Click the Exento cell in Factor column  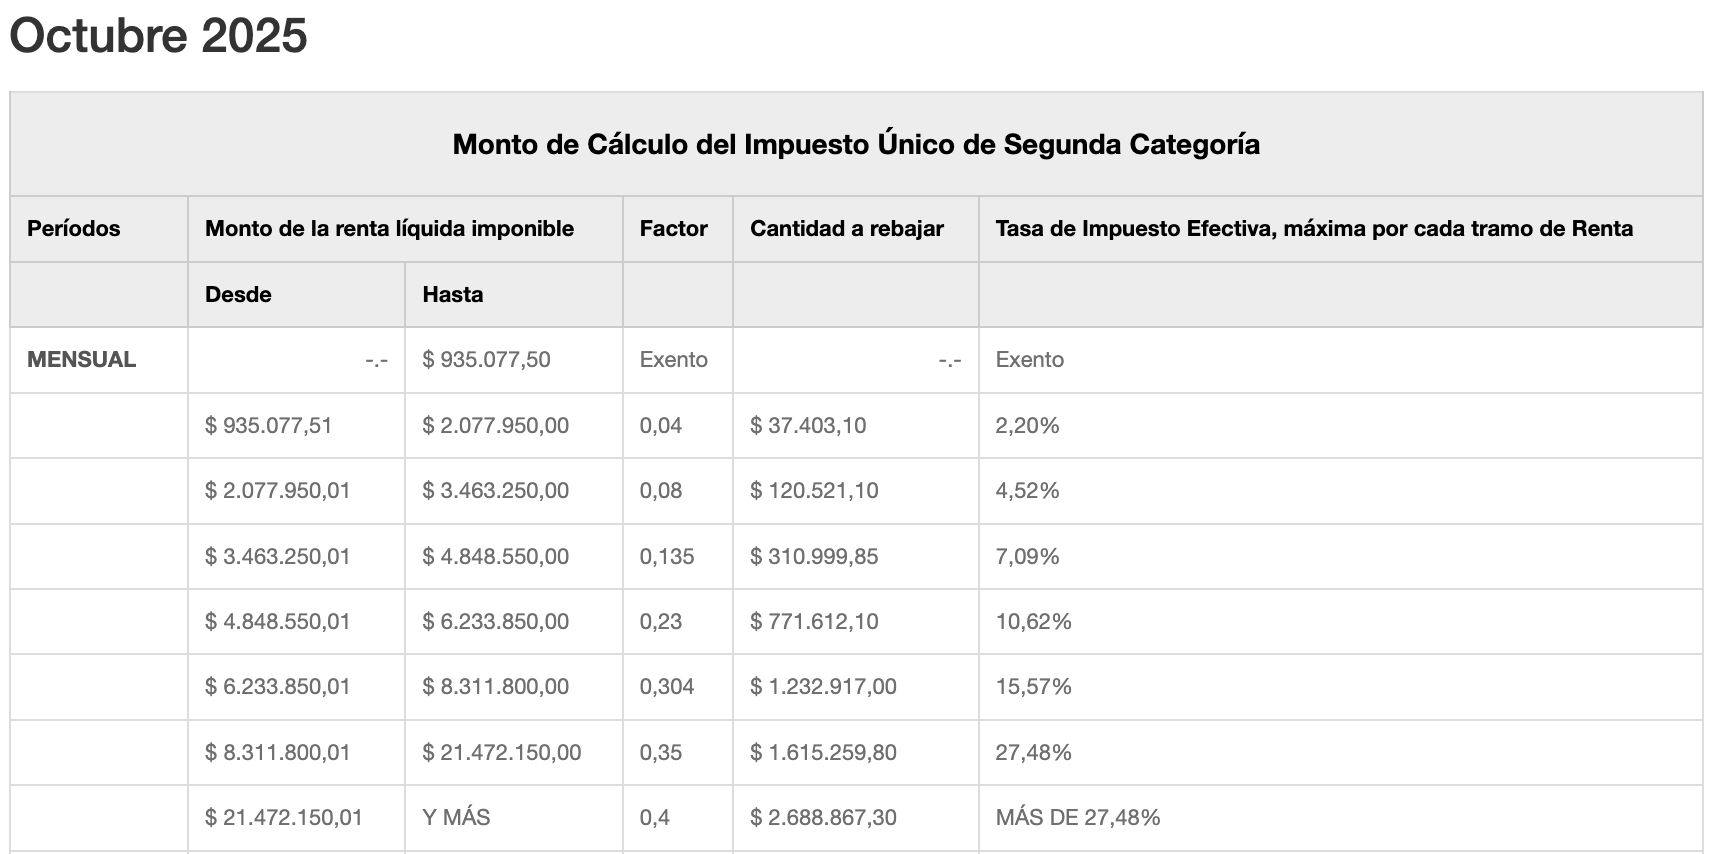point(673,360)
